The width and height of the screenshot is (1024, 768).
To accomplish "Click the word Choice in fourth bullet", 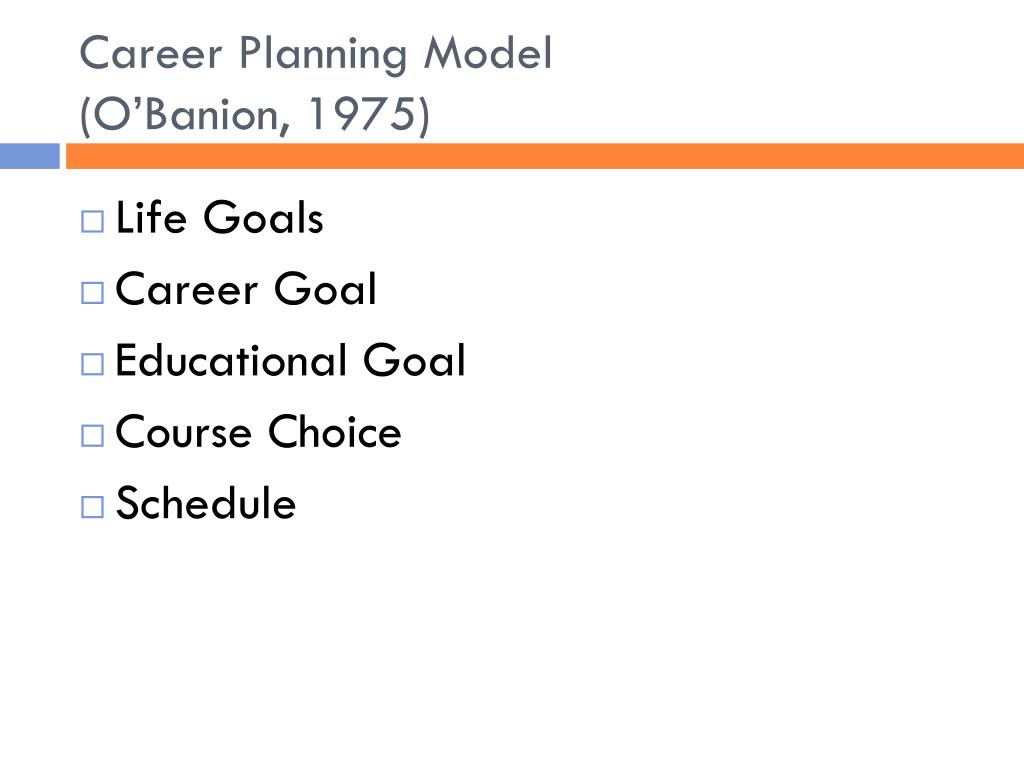I will [x=334, y=432].
